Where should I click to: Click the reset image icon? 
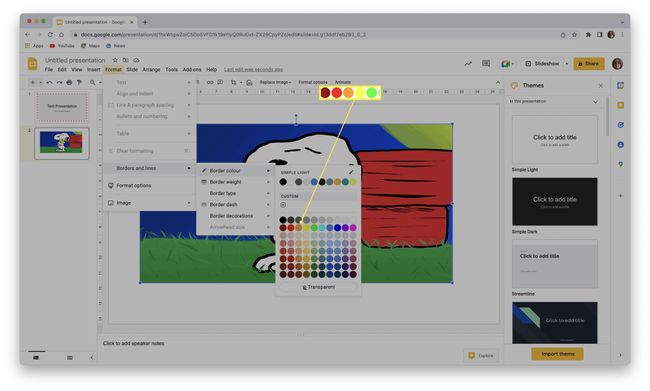click(x=249, y=82)
